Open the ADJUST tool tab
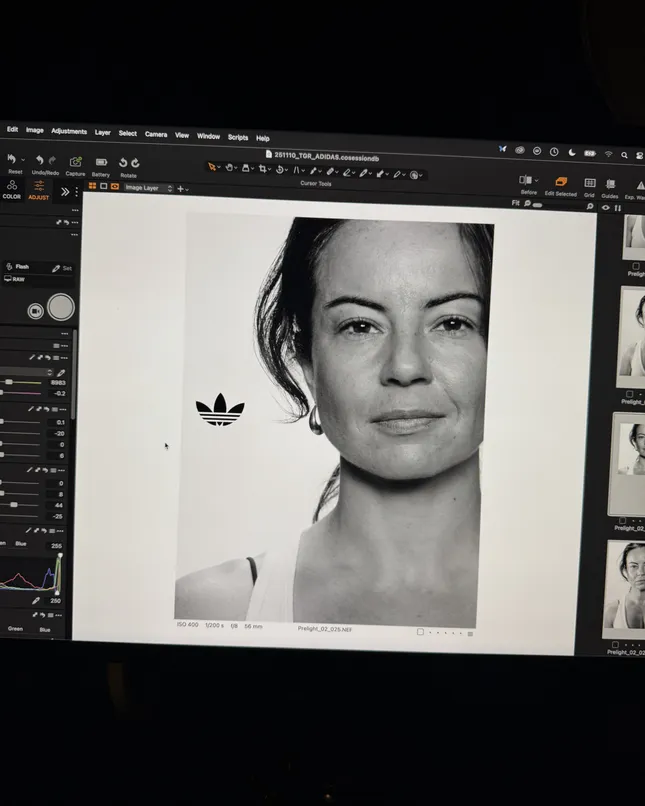 click(39, 190)
